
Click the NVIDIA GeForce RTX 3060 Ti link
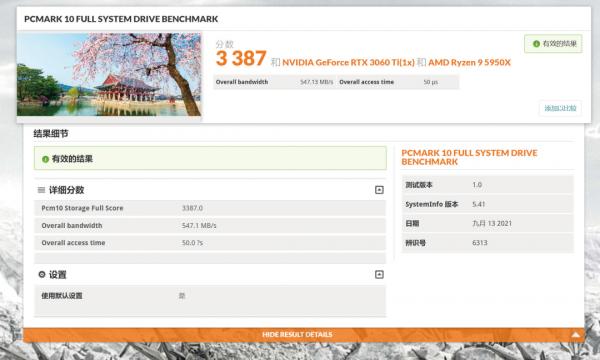[x=348, y=62]
